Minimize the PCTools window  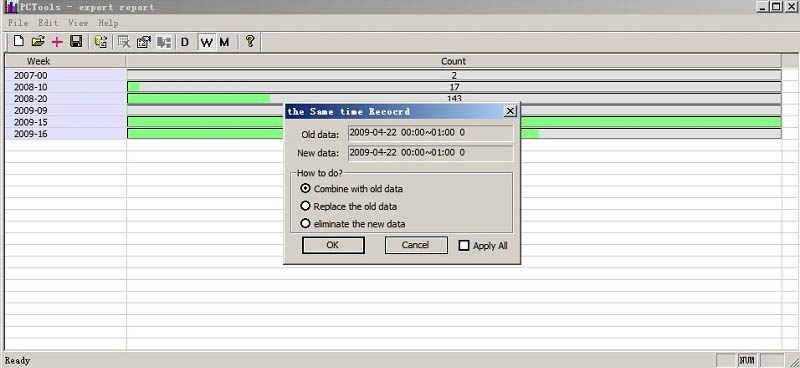click(x=763, y=7)
